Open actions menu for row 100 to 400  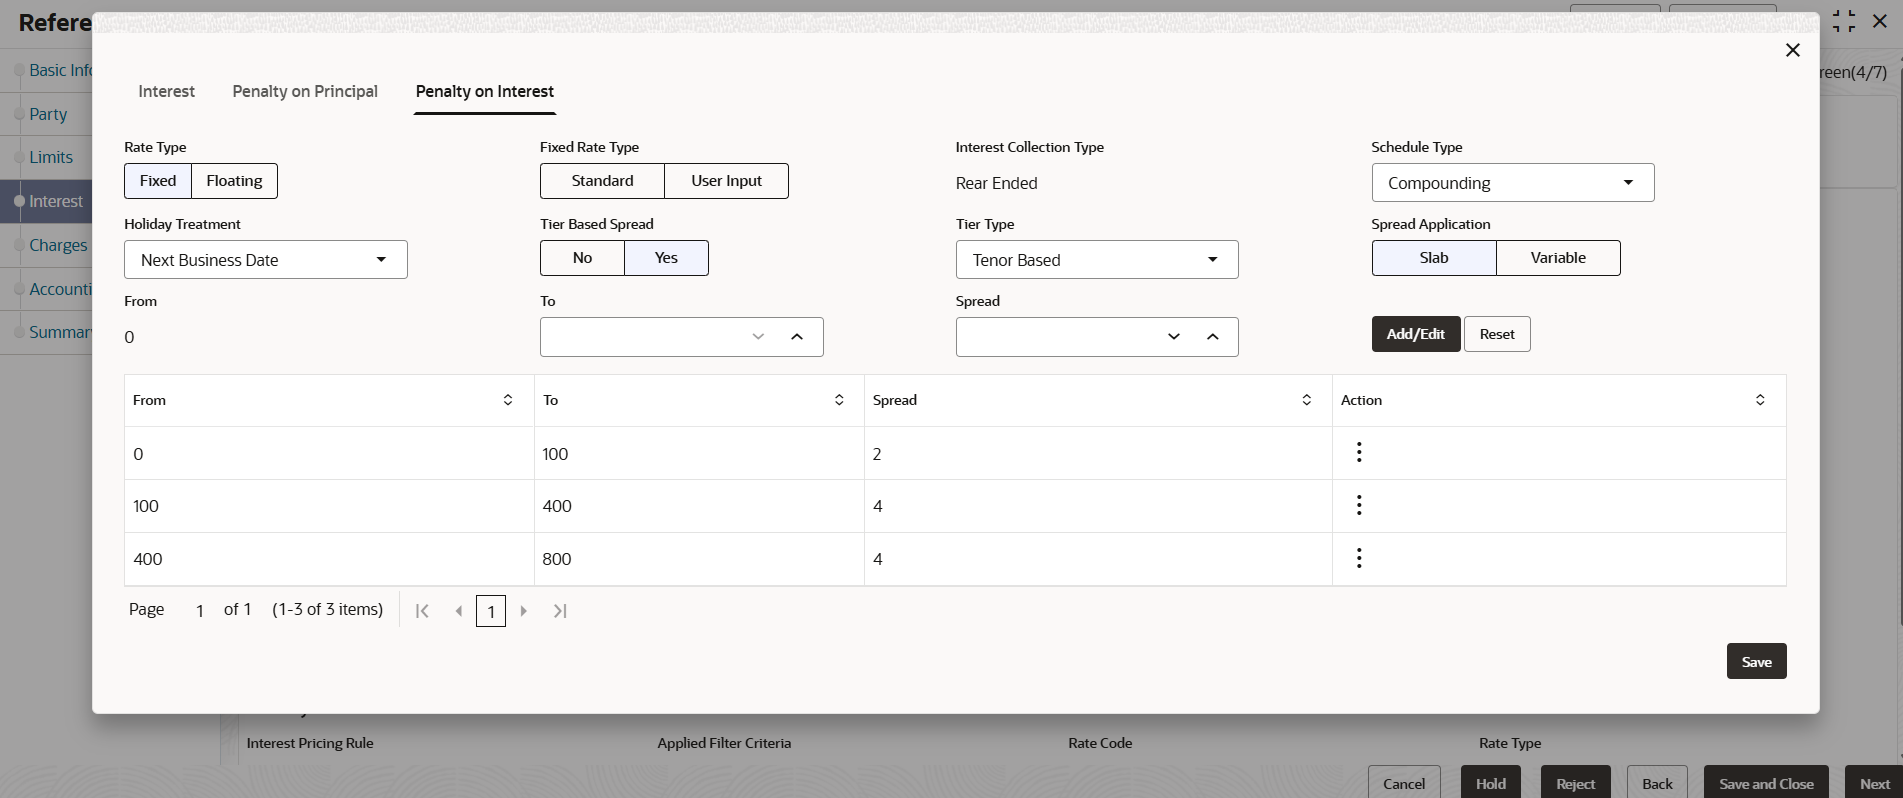click(x=1358, y=506)
